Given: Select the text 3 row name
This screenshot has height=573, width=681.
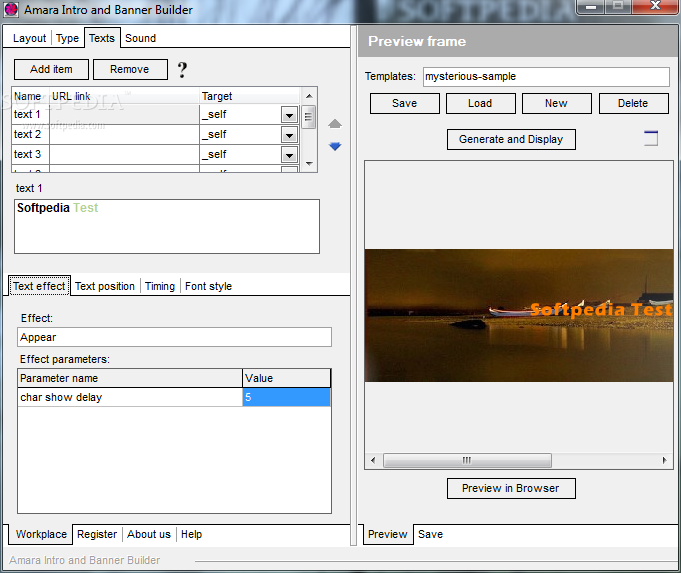Looking at the screenshot, I should coord(30,154).
